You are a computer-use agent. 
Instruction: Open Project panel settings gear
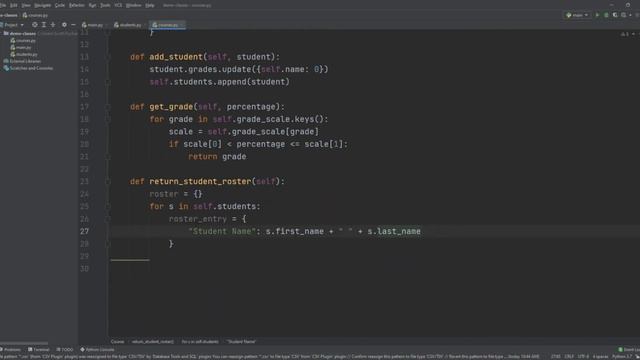pos(64,25)
